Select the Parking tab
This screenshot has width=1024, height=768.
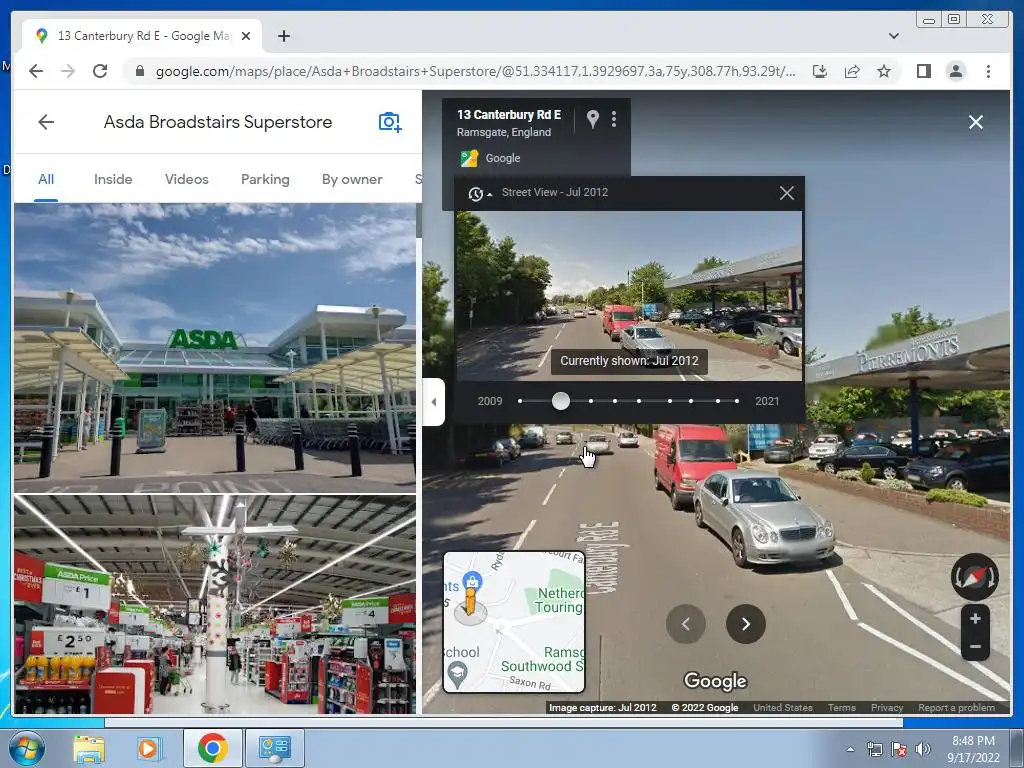coord(264,180)
